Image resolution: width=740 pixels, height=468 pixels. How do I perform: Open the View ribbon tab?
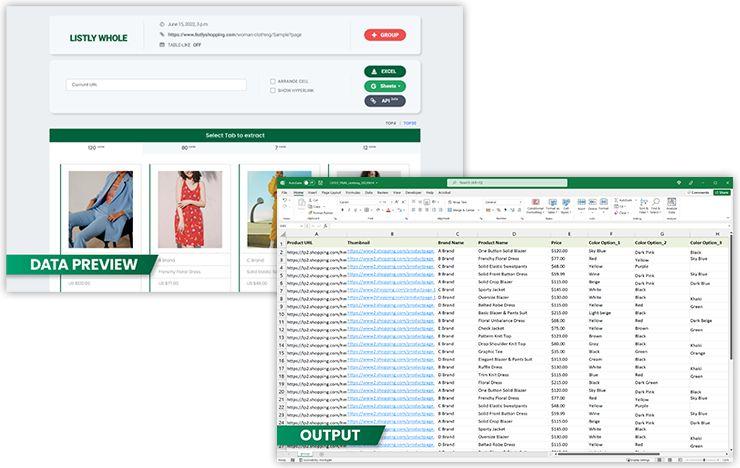coord(397,192)
